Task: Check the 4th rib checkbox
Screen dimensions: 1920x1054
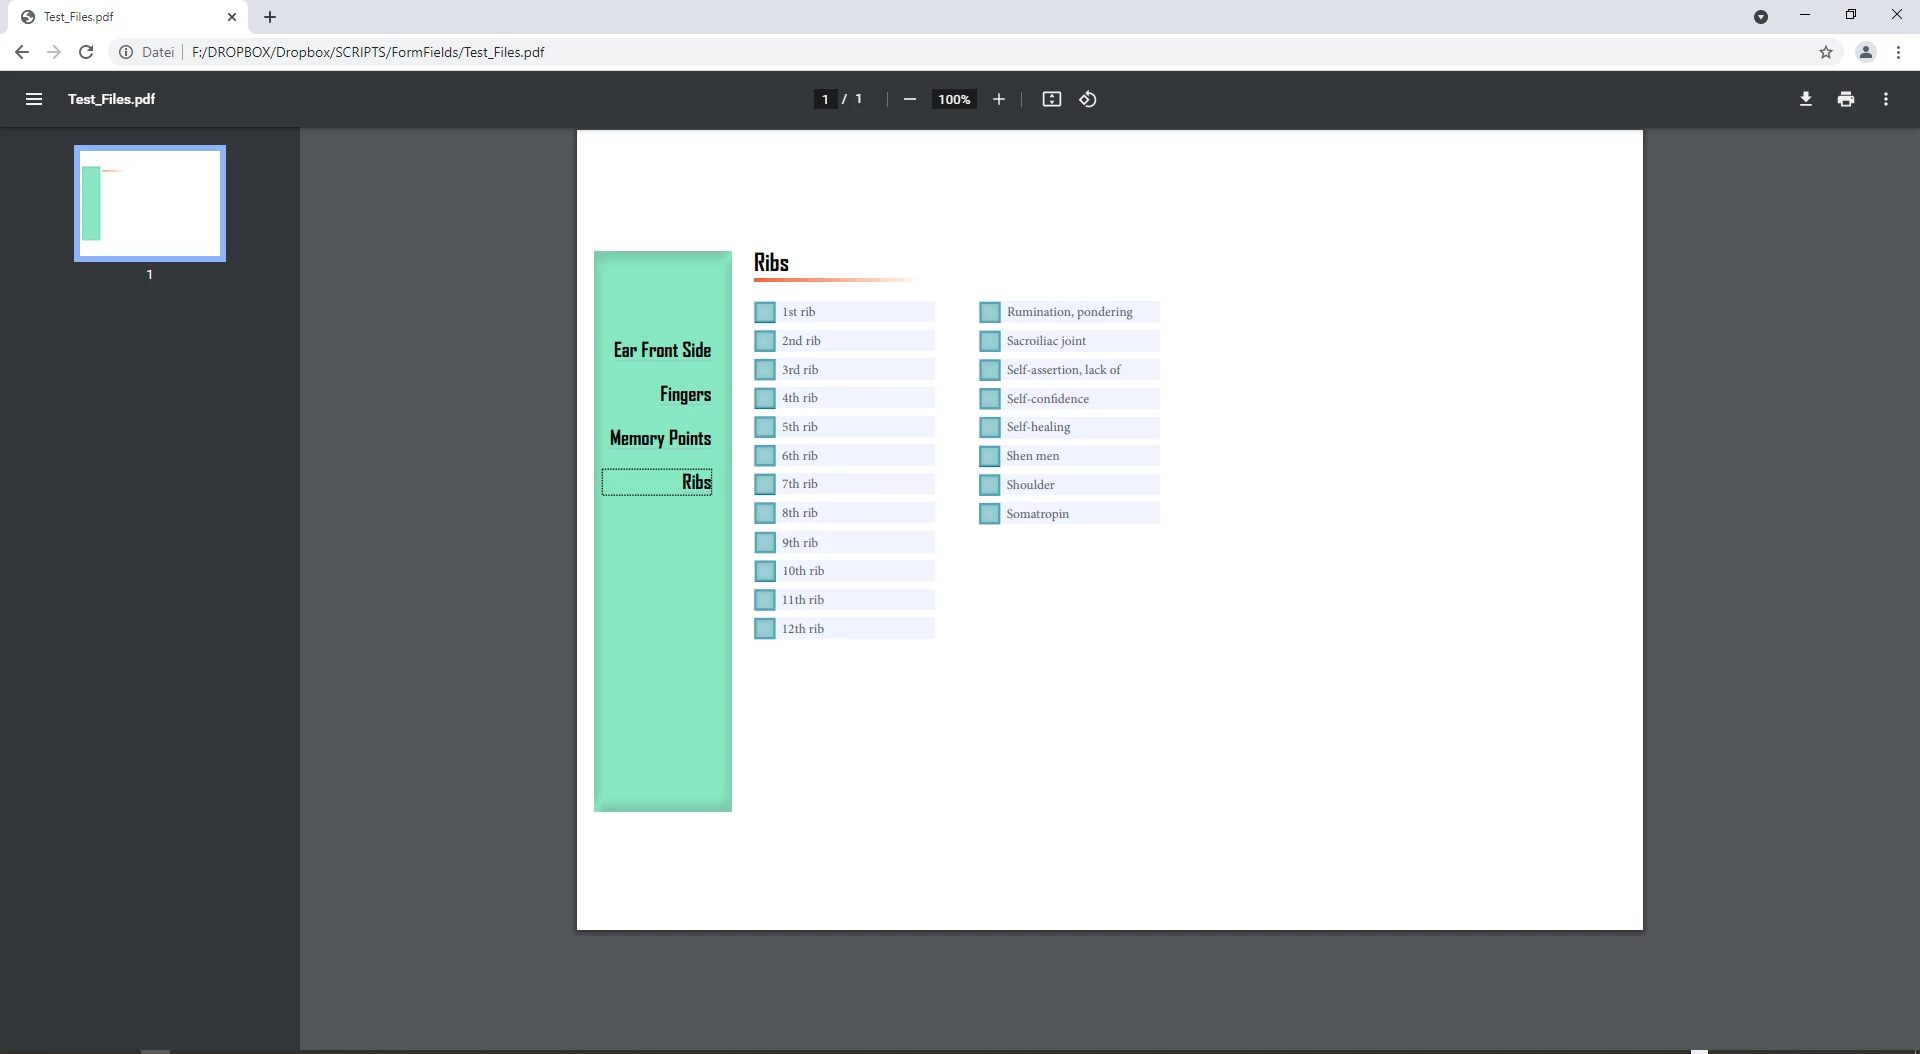Action: click(765, 398)
